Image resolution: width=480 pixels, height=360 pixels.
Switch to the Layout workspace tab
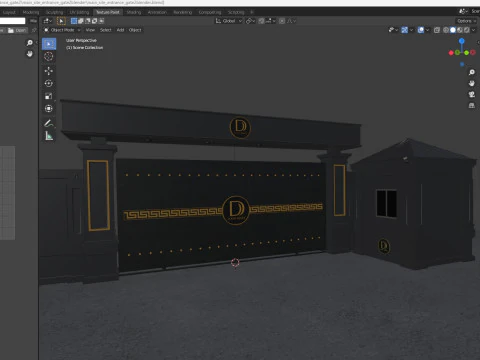[9, 12]
